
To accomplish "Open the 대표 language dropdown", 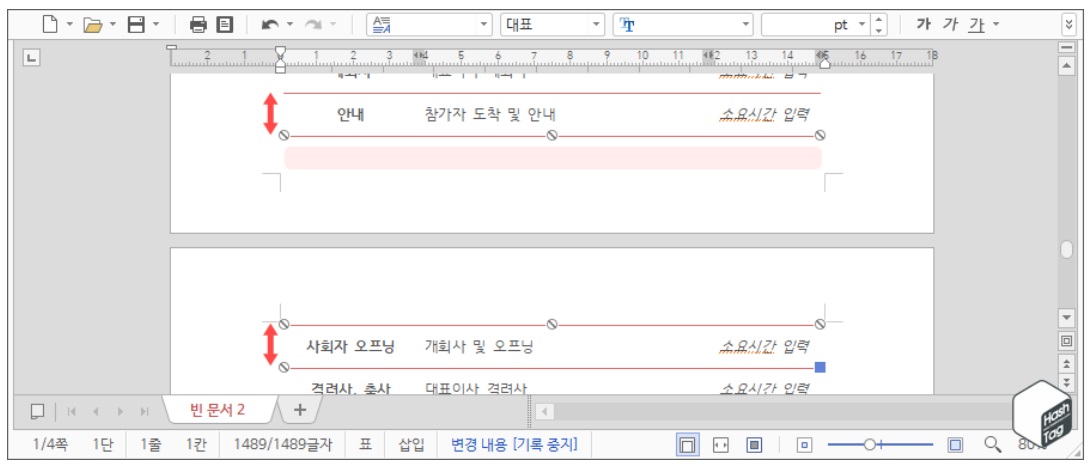I will click(x=553, y=25).
